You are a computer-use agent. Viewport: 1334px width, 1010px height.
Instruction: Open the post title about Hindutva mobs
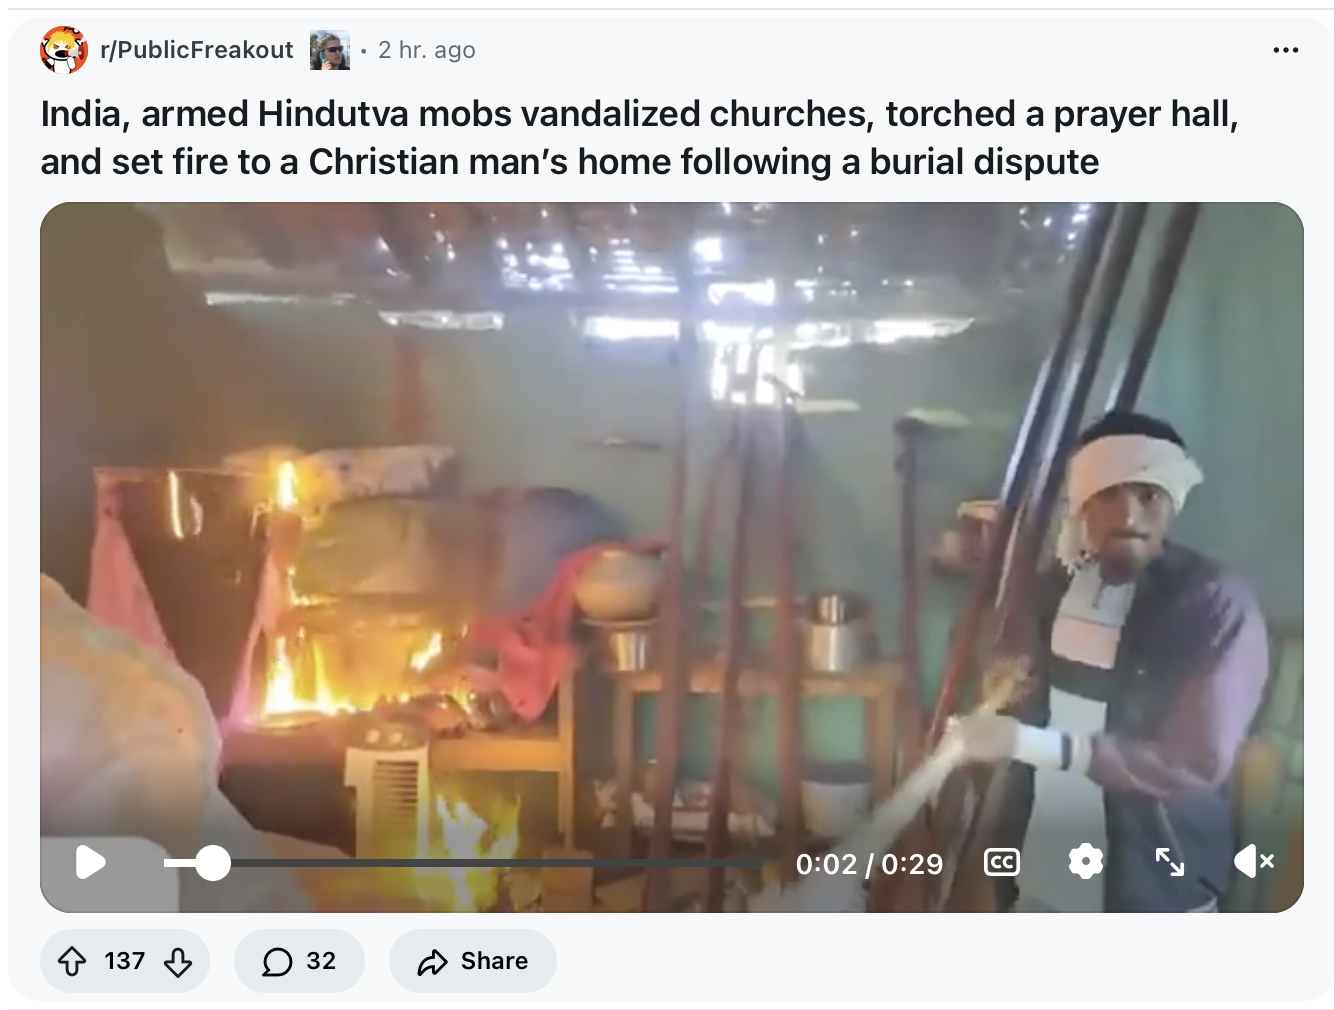640,138
